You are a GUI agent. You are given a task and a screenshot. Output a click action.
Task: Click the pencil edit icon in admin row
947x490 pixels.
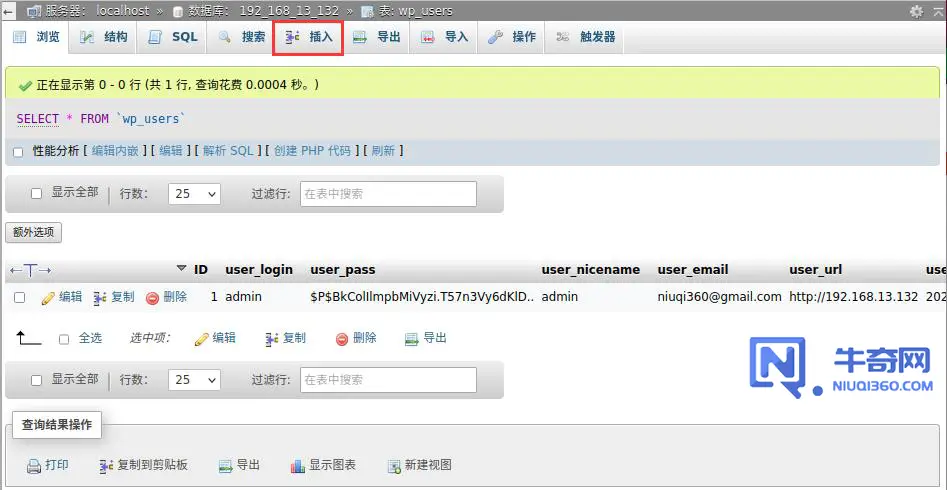(x=48, y=298)
